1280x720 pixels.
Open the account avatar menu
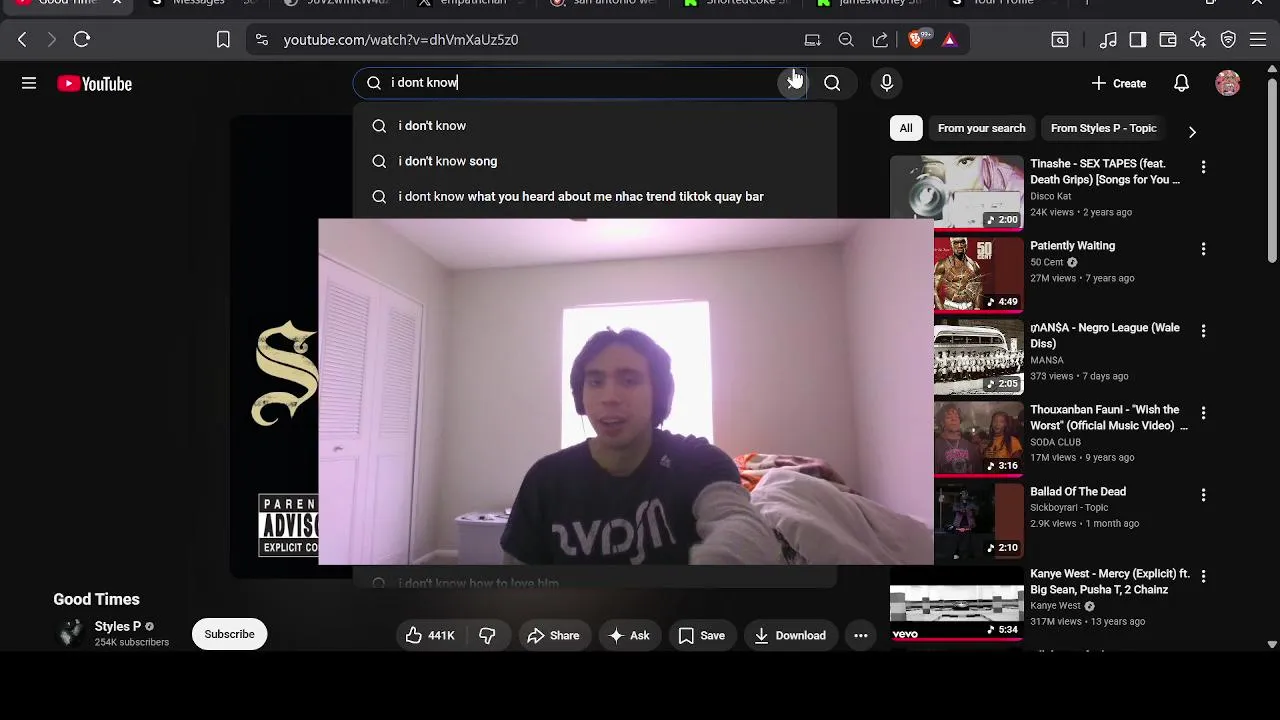pyautogui.click(x=1228, y=83)
